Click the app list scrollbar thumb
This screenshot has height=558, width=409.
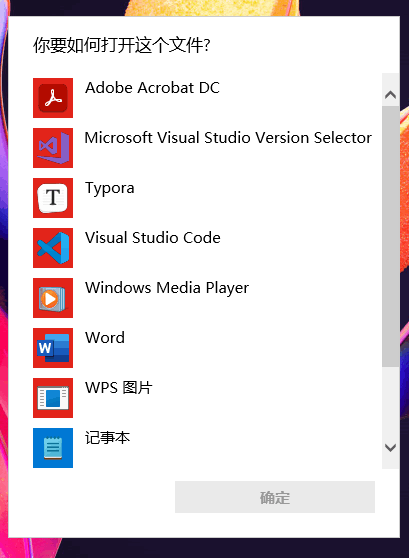click(x=390, y=236)
